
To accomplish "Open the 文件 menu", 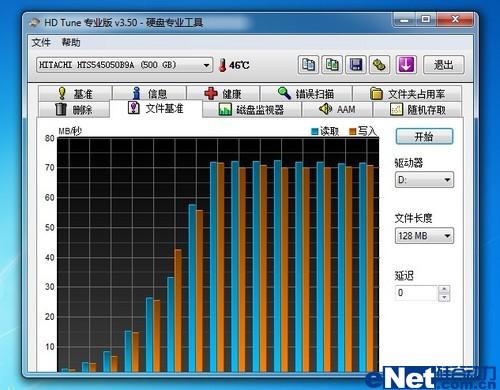I will pos(41,42).
